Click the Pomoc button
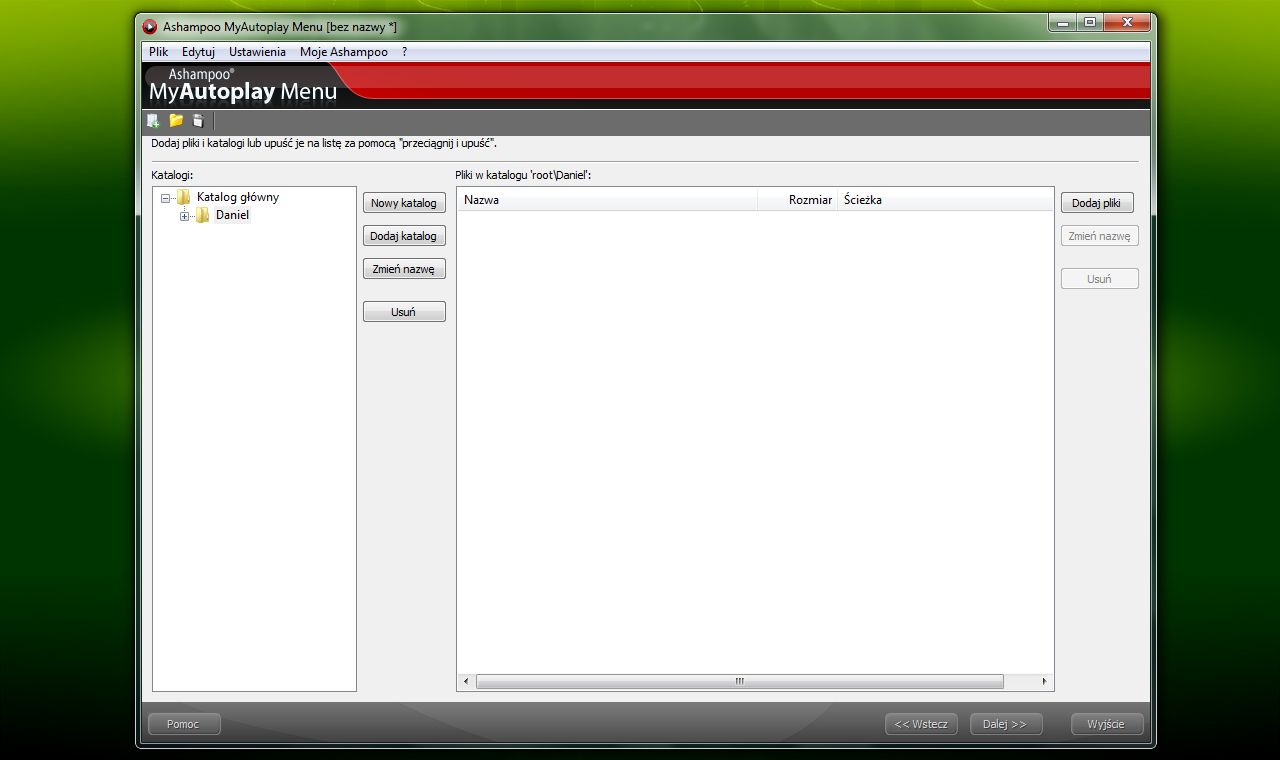Viewport: 1280px width, 760px height. pyautogui.click(x=184, y=724)
